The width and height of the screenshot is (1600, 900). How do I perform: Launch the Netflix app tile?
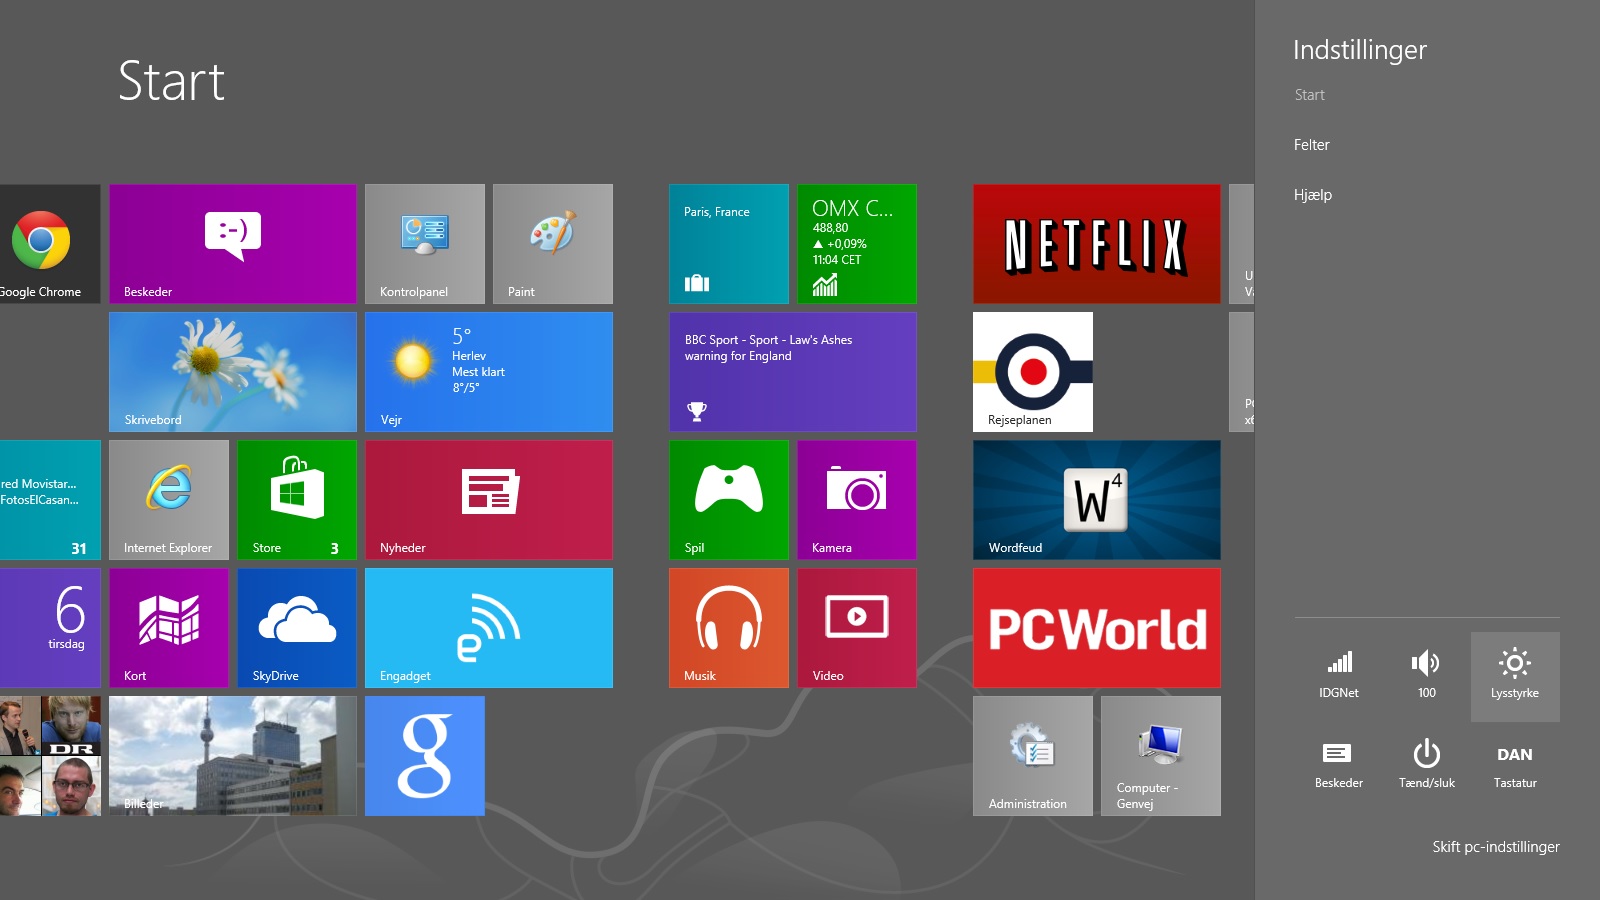(x=1096, y=243)
